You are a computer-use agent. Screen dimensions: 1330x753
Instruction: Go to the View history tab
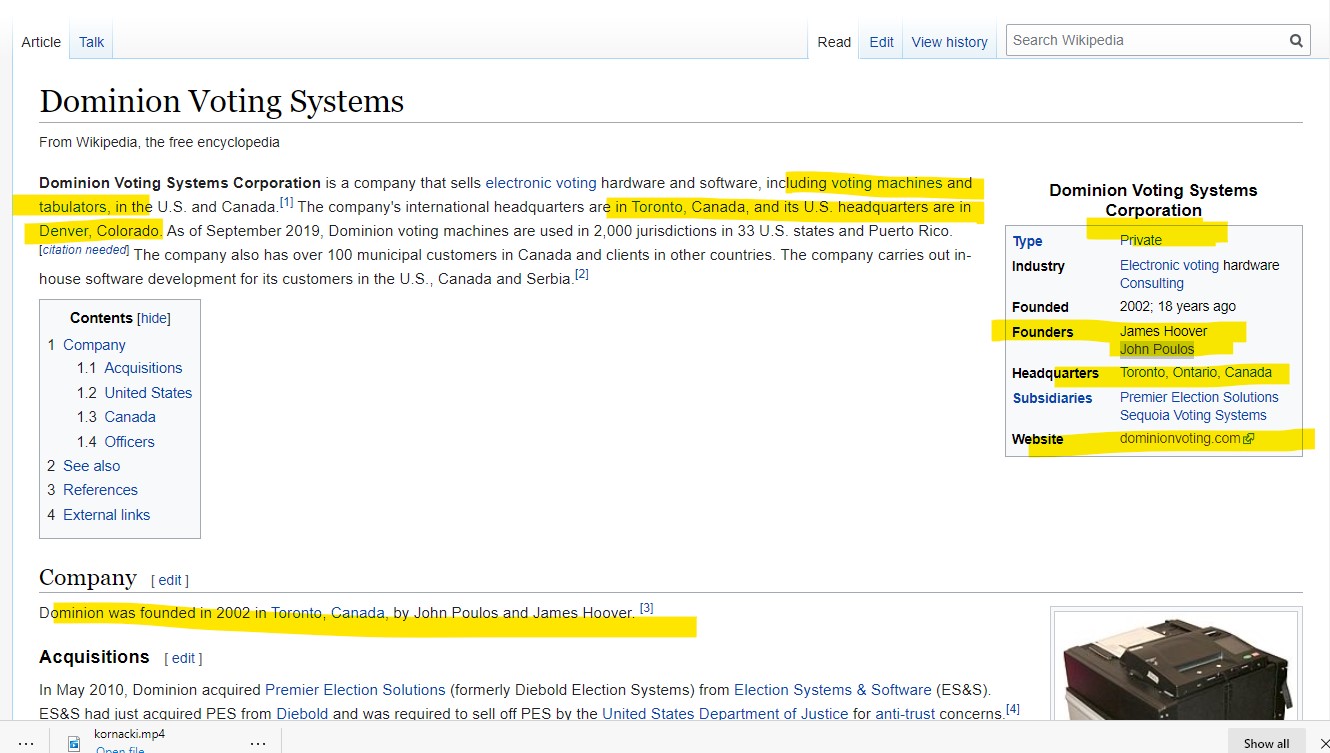[949, 42]
